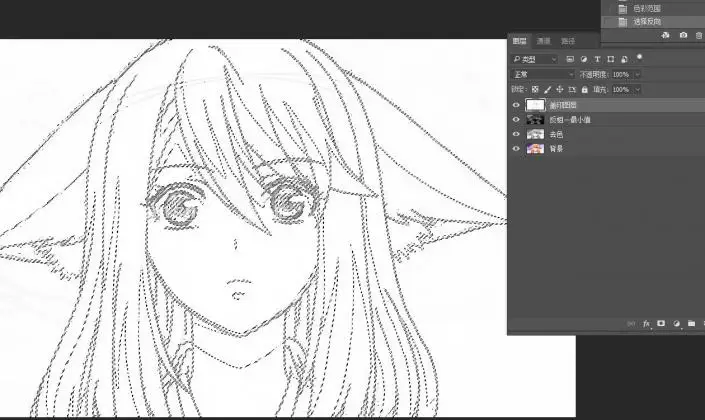Viewport: 705px width, 420px height.
Task: Filter layers by type (T) layers
Action: pos(597,59)
